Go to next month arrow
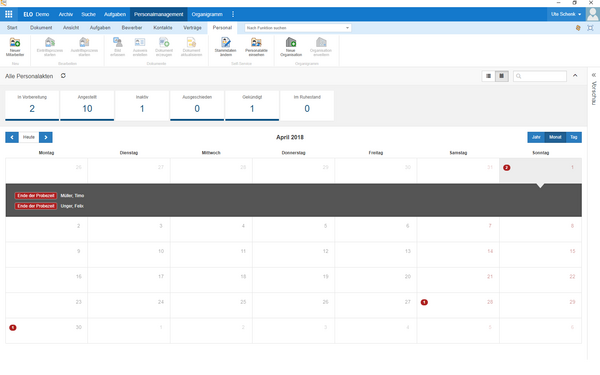The height and width of the screenshot is (375, 600). pos(46,137)
